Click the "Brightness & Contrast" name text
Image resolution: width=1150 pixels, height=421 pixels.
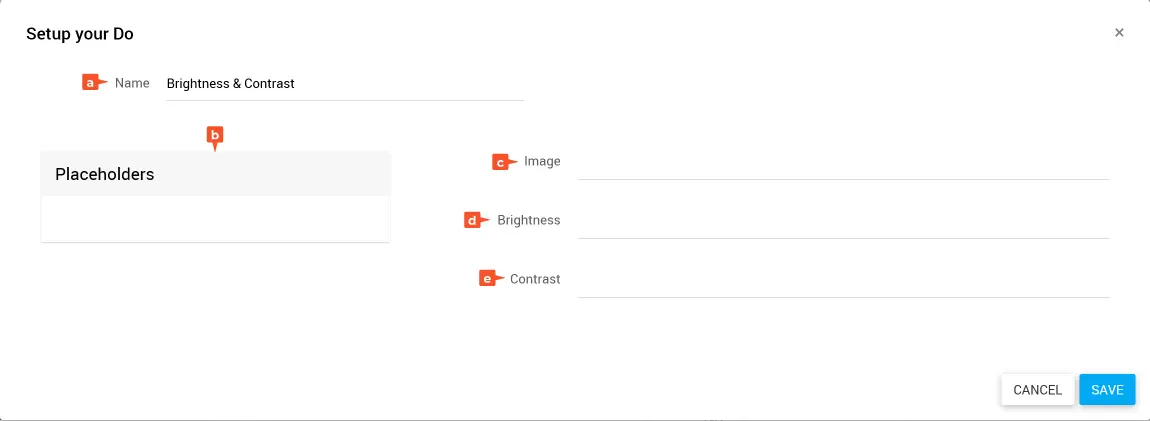pos(231,84)
